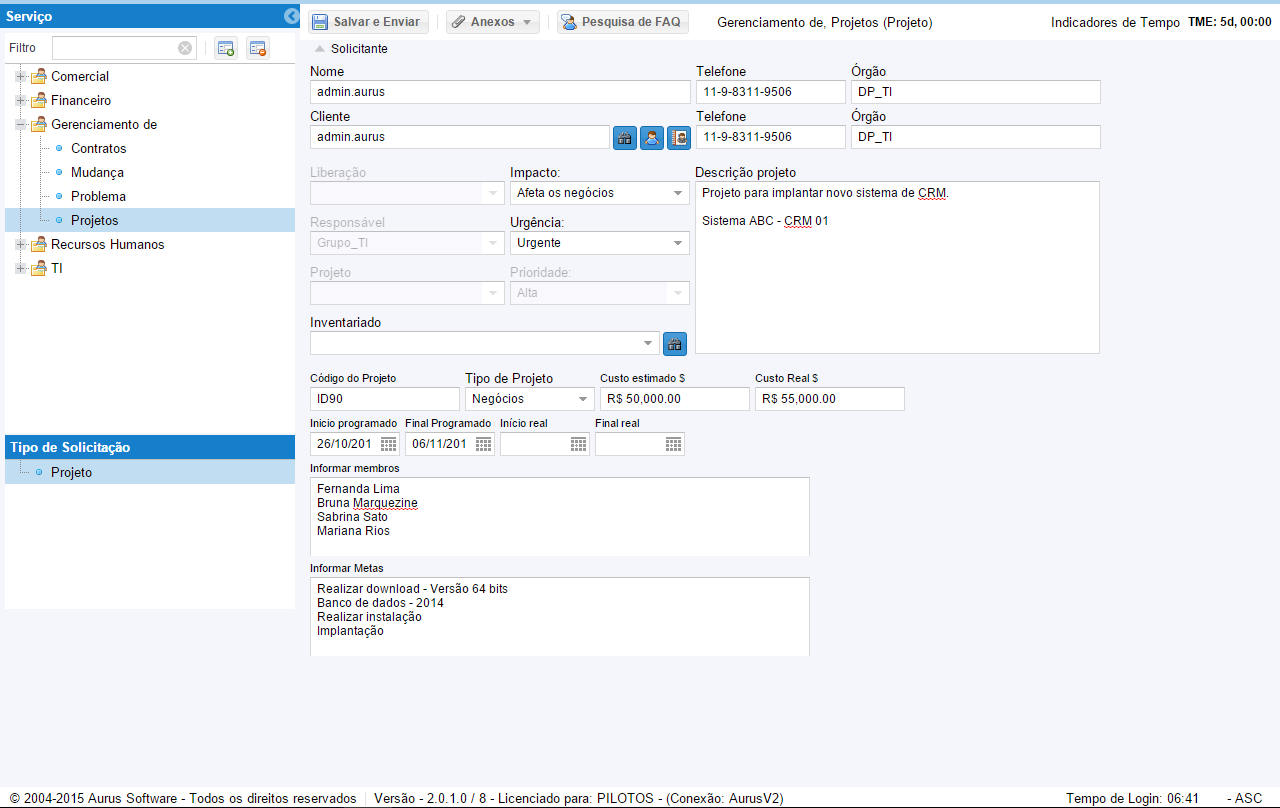Image resolution: width=1280 pixels, height=808 pixels.
Task: Click the Inicio programado date field
Action: [x=345, y=444]
